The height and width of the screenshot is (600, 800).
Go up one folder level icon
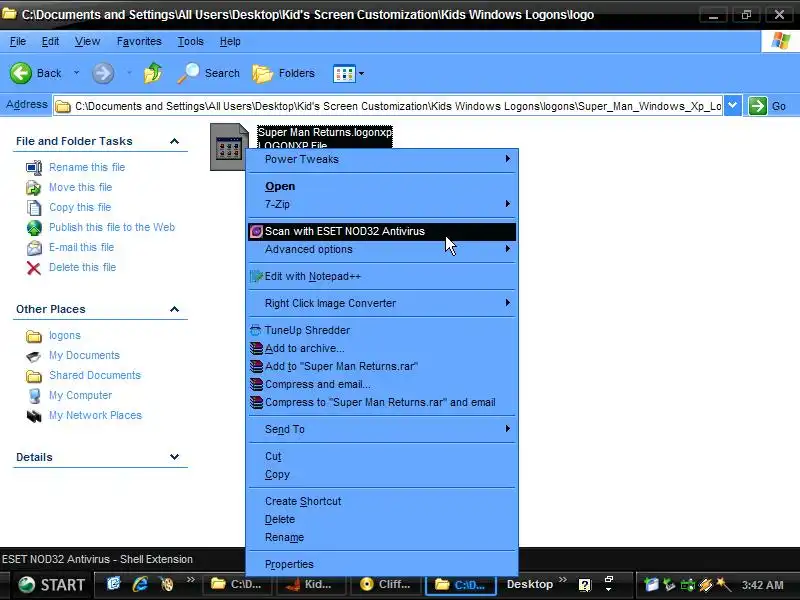click(x=153, y=73)
